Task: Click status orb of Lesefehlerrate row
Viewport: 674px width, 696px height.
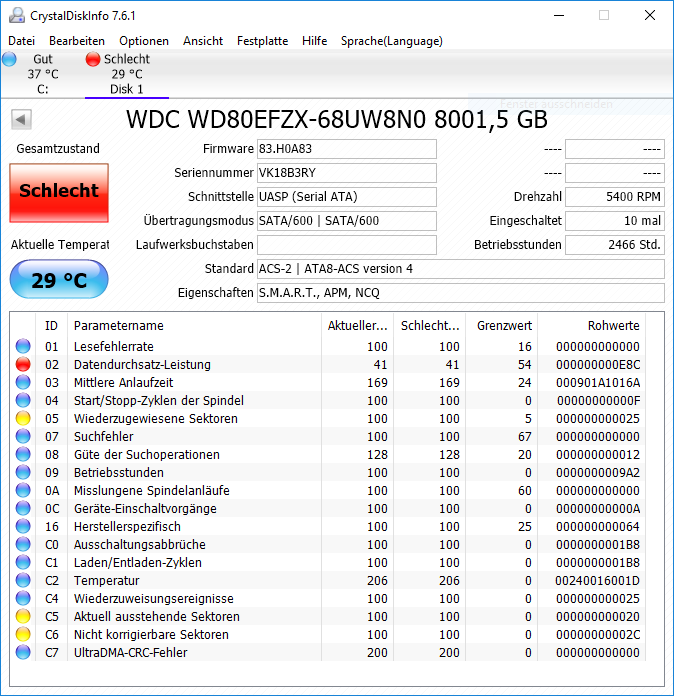Action: point(23,346)
